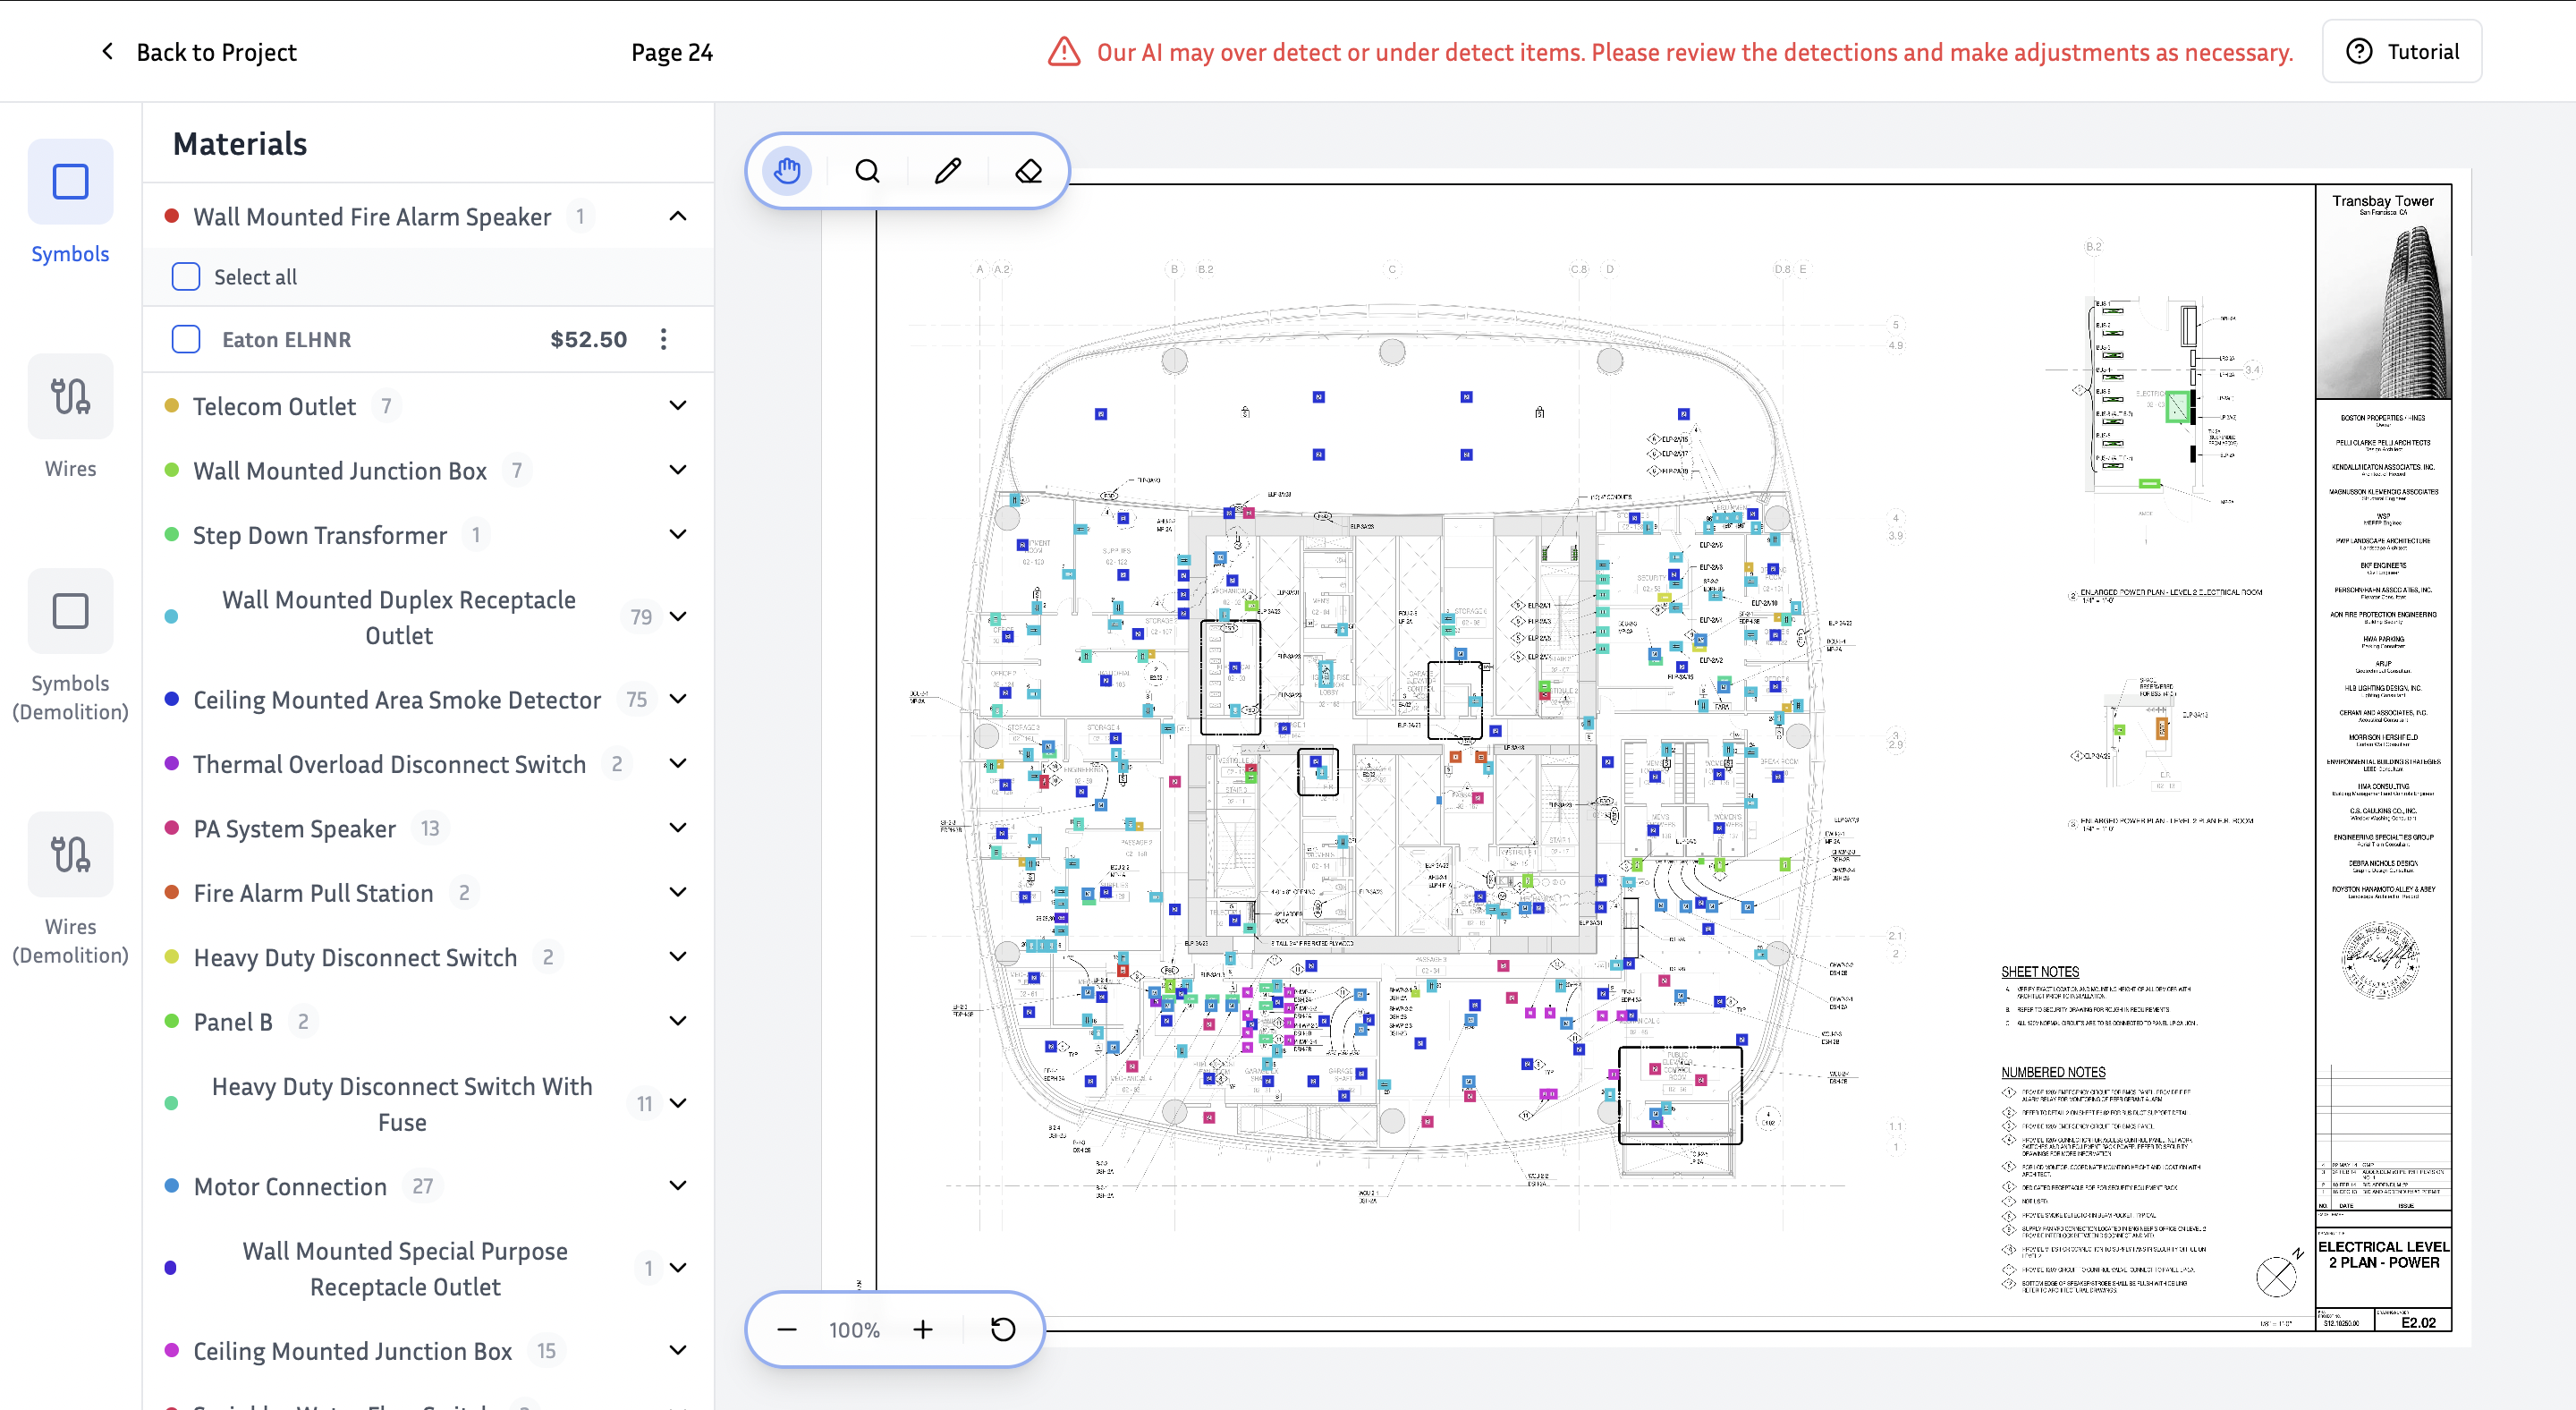
Task: Click the Ceiling Mounted Junction Box row
Action: click(x=352, y=1351)
